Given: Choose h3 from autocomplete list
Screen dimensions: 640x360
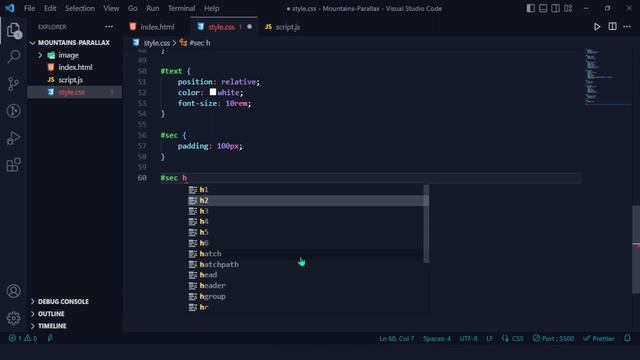Looking at the screenshot, I should point(305,211).
